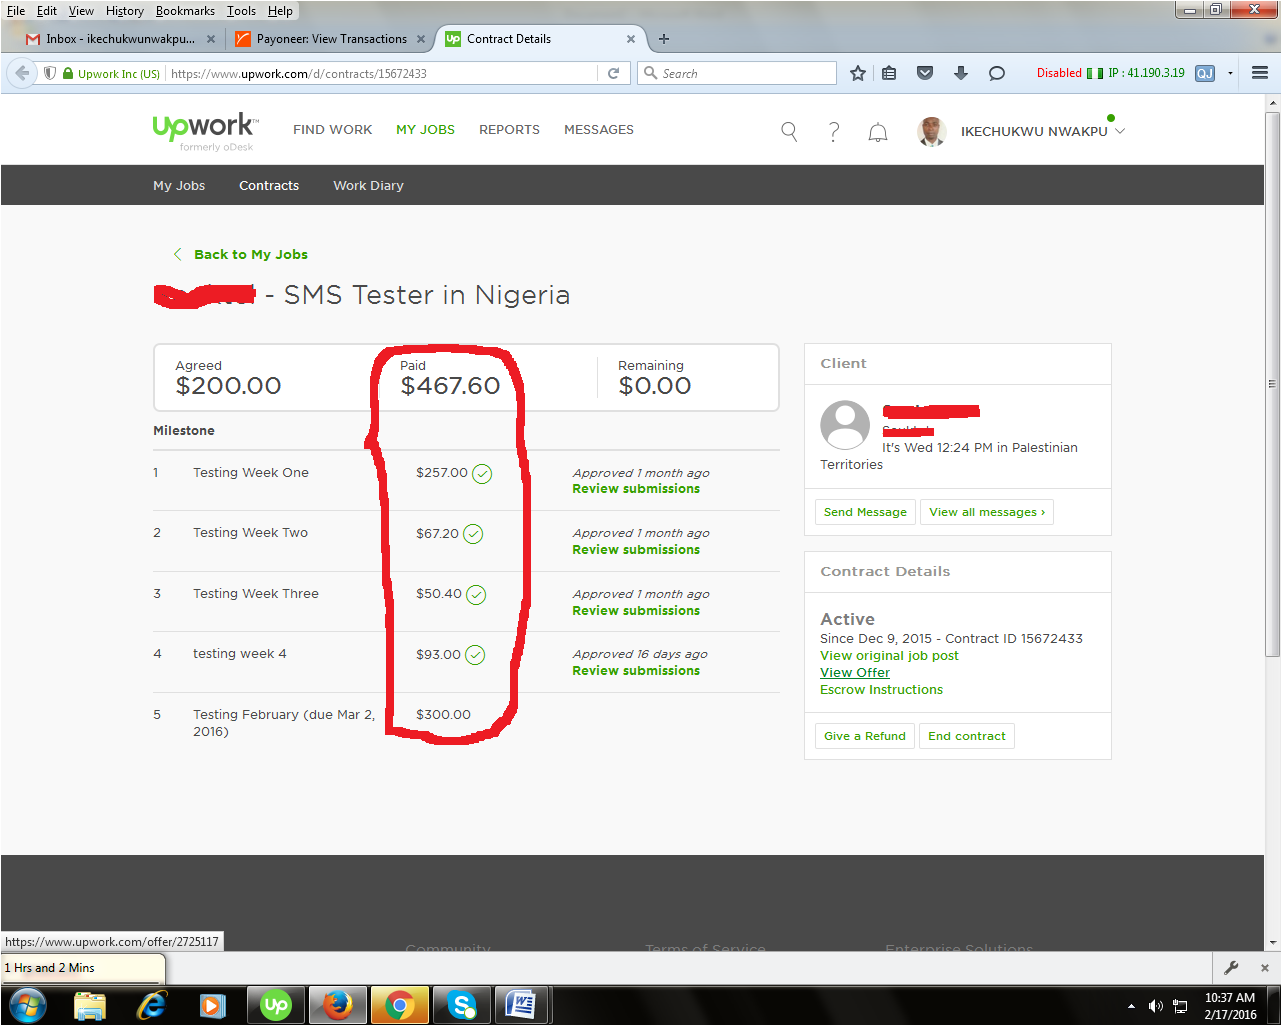The image size is (1282, 1026).
Task: Reload the page with the refresh icon
Action: tap(614, 73)
